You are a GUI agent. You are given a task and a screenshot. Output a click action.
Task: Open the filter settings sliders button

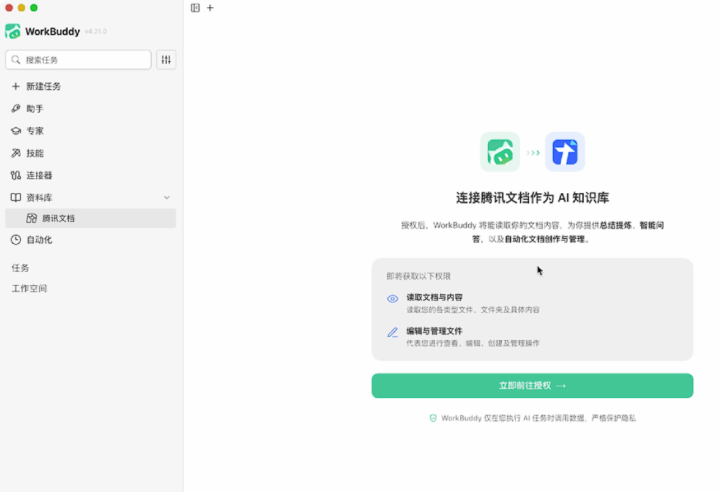tap(166, 60)
